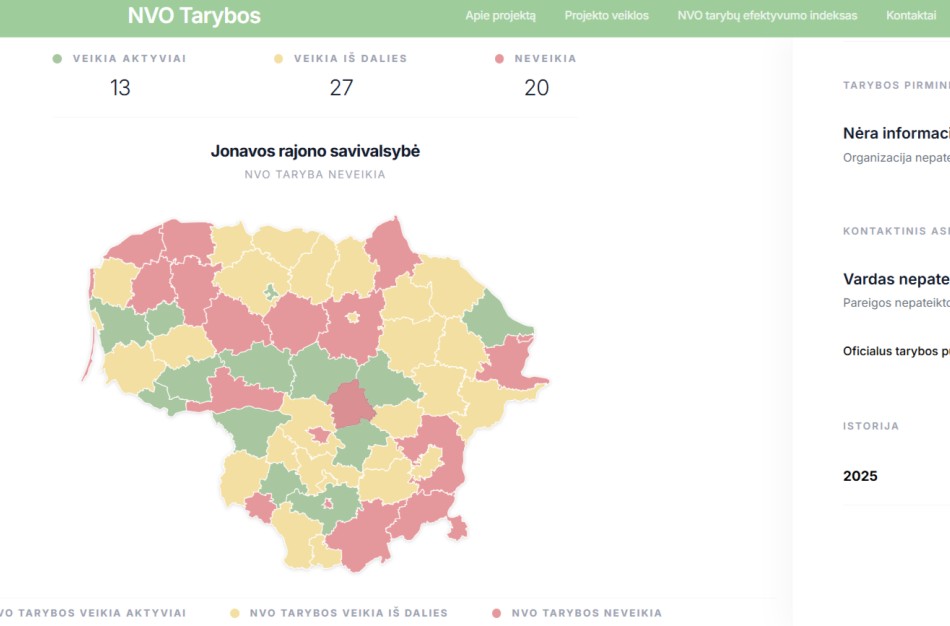Open the Projekto veiklos menu item

tap(607, 16)
